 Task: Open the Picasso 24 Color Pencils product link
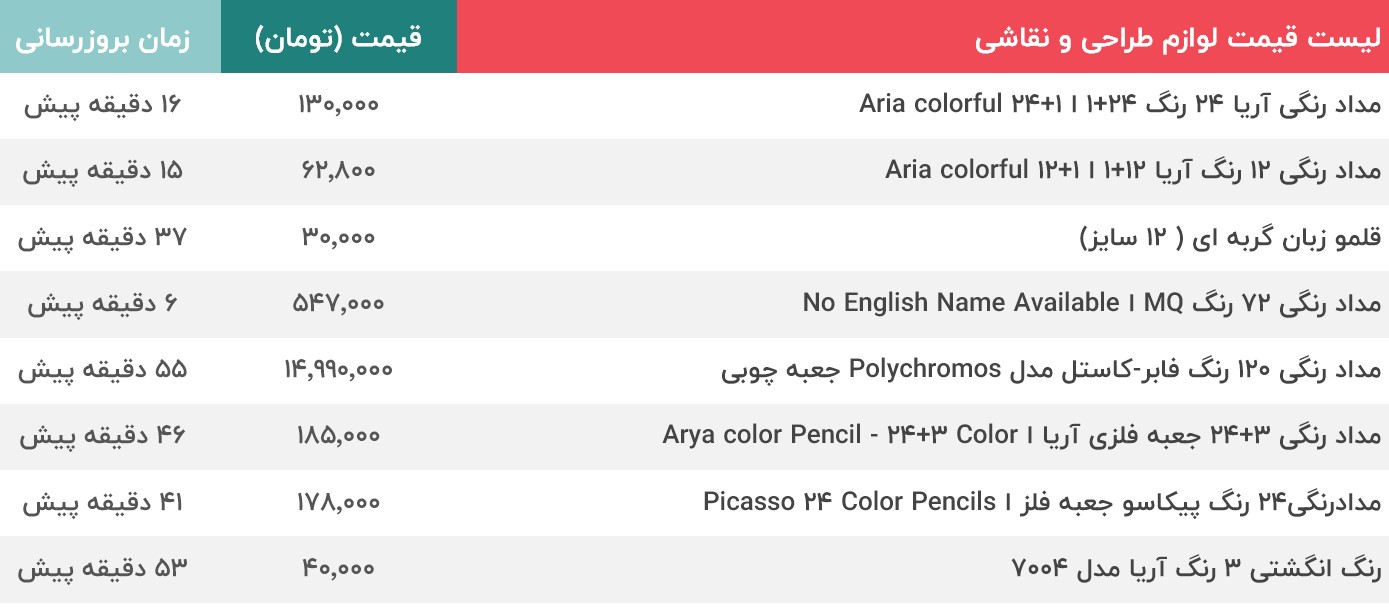tap(1041, 501)
